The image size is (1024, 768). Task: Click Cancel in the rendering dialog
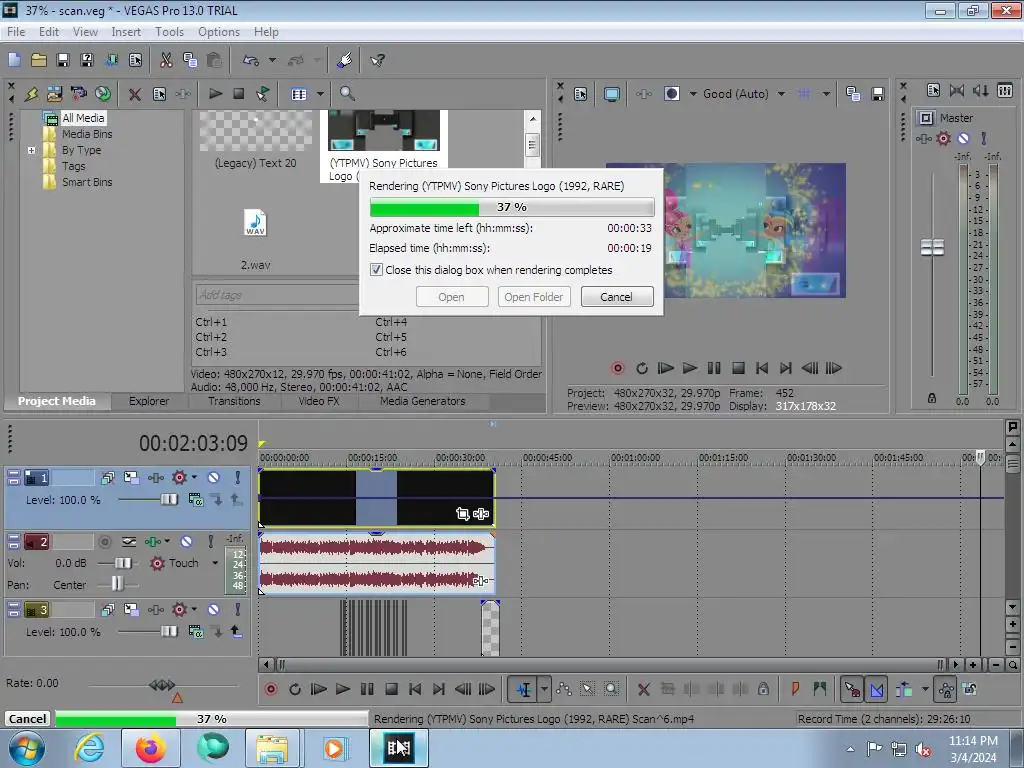[x=616, y=297]
